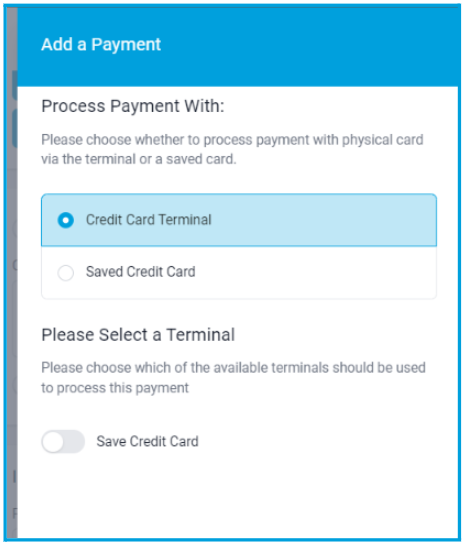The height and width of the screenshot is (544, 467).
Task: Click the Credit Card Terminal label text
Action: pyautogui.click(x=148, y=220)
